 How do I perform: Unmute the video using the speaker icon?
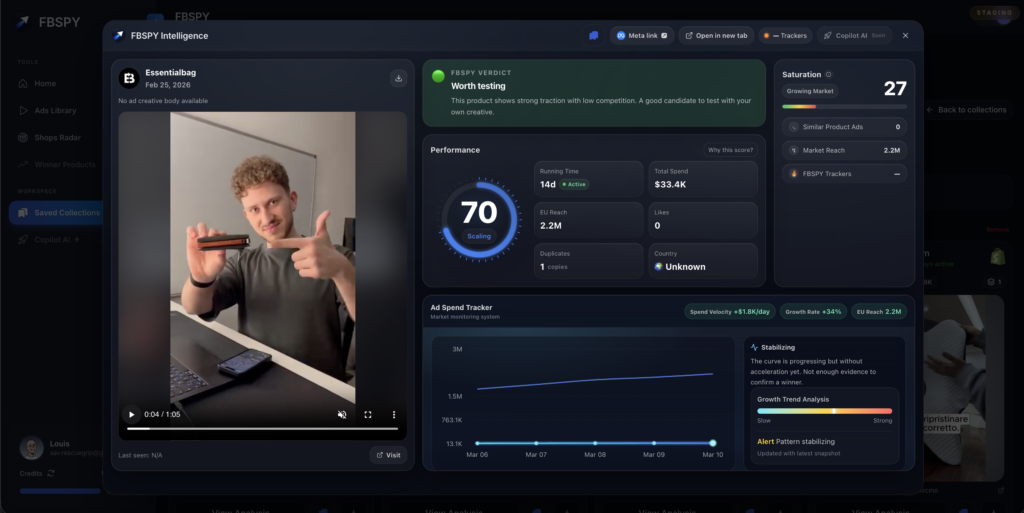pyautogui.click(x=342, y=414)
